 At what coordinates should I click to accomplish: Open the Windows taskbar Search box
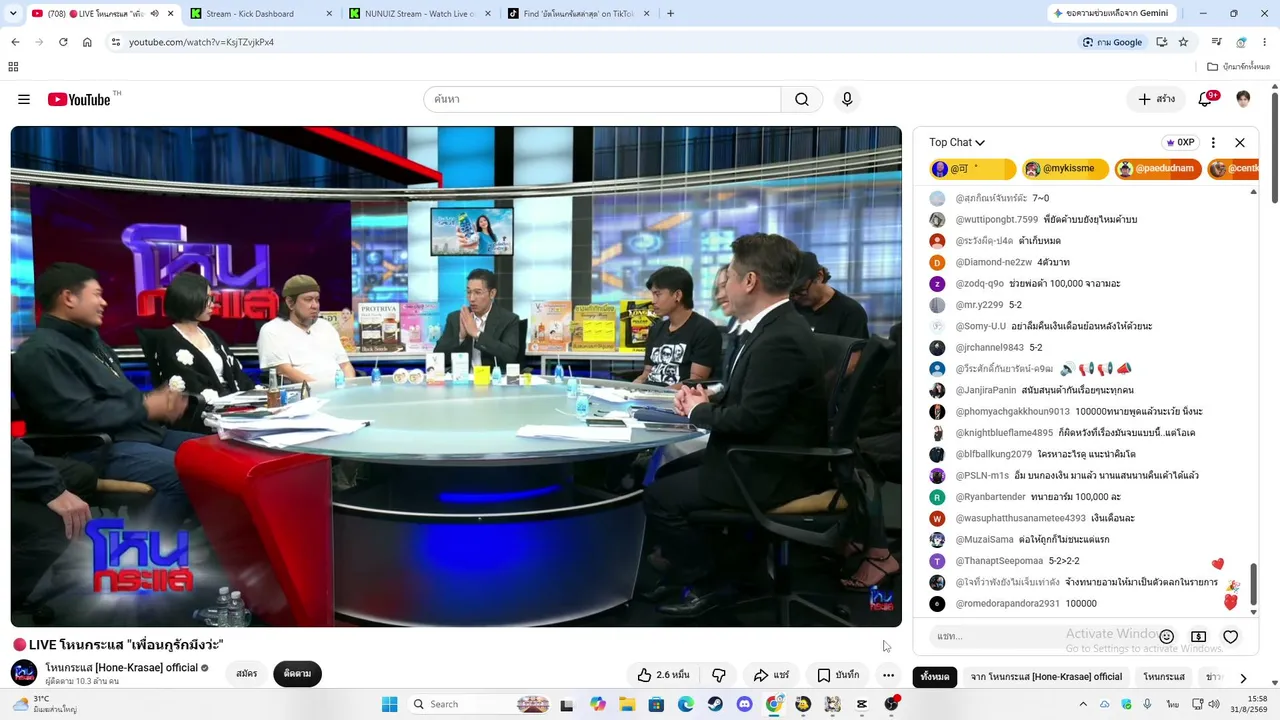click(x=480, y=704)
